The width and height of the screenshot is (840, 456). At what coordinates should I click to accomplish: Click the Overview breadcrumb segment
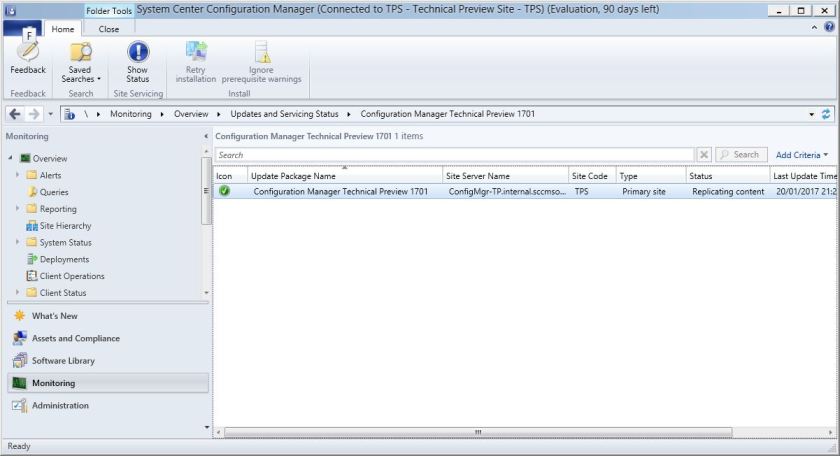[x=191, y=114]
